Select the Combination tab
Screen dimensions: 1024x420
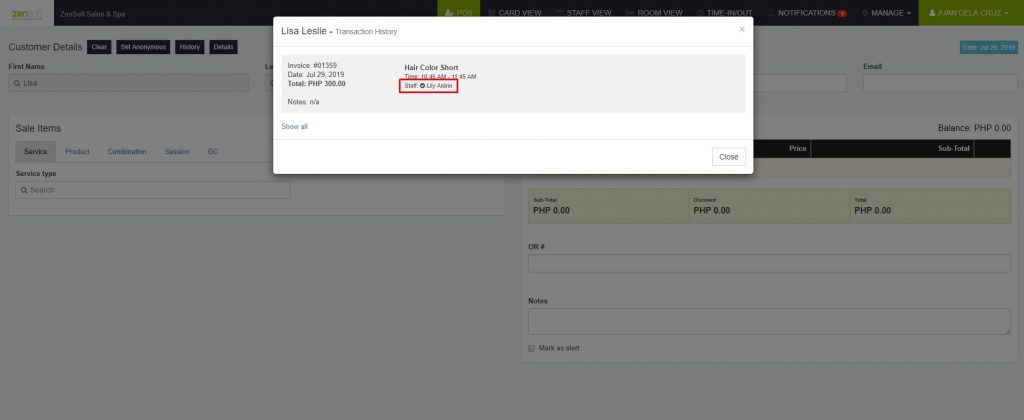pyautogui.click(x=127, y=152)
